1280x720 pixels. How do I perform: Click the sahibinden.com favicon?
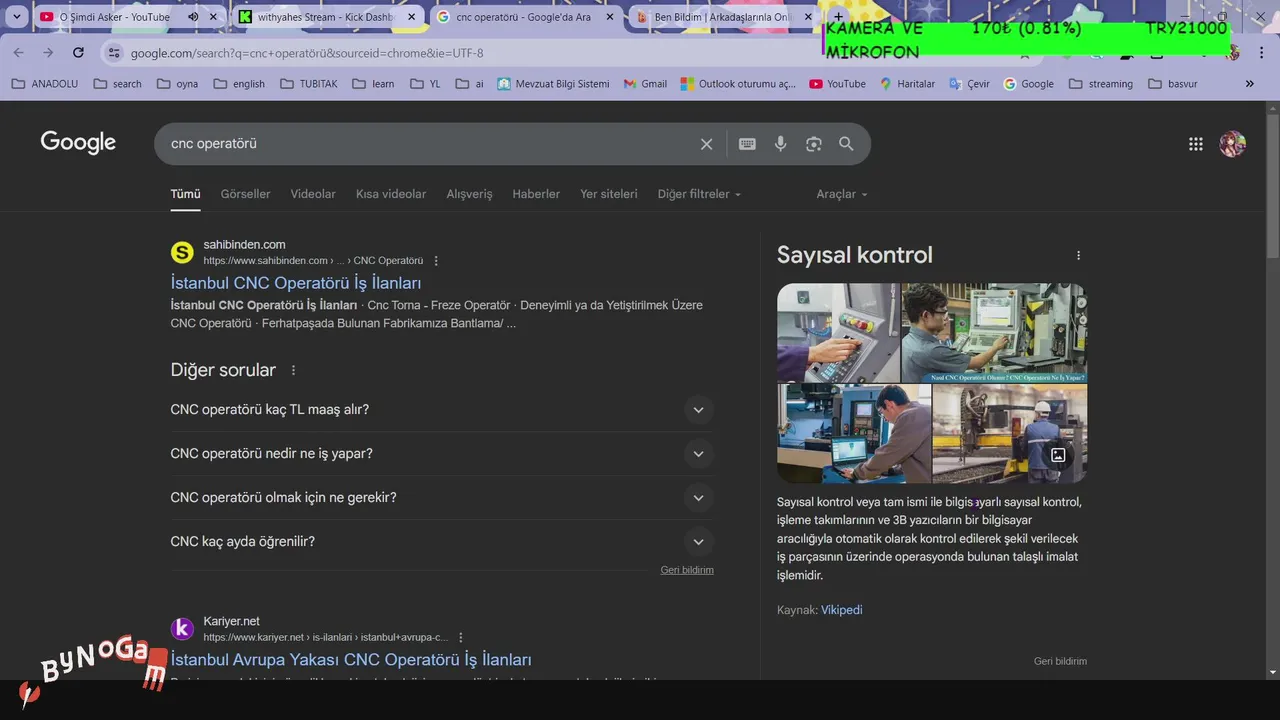point(182,252)
